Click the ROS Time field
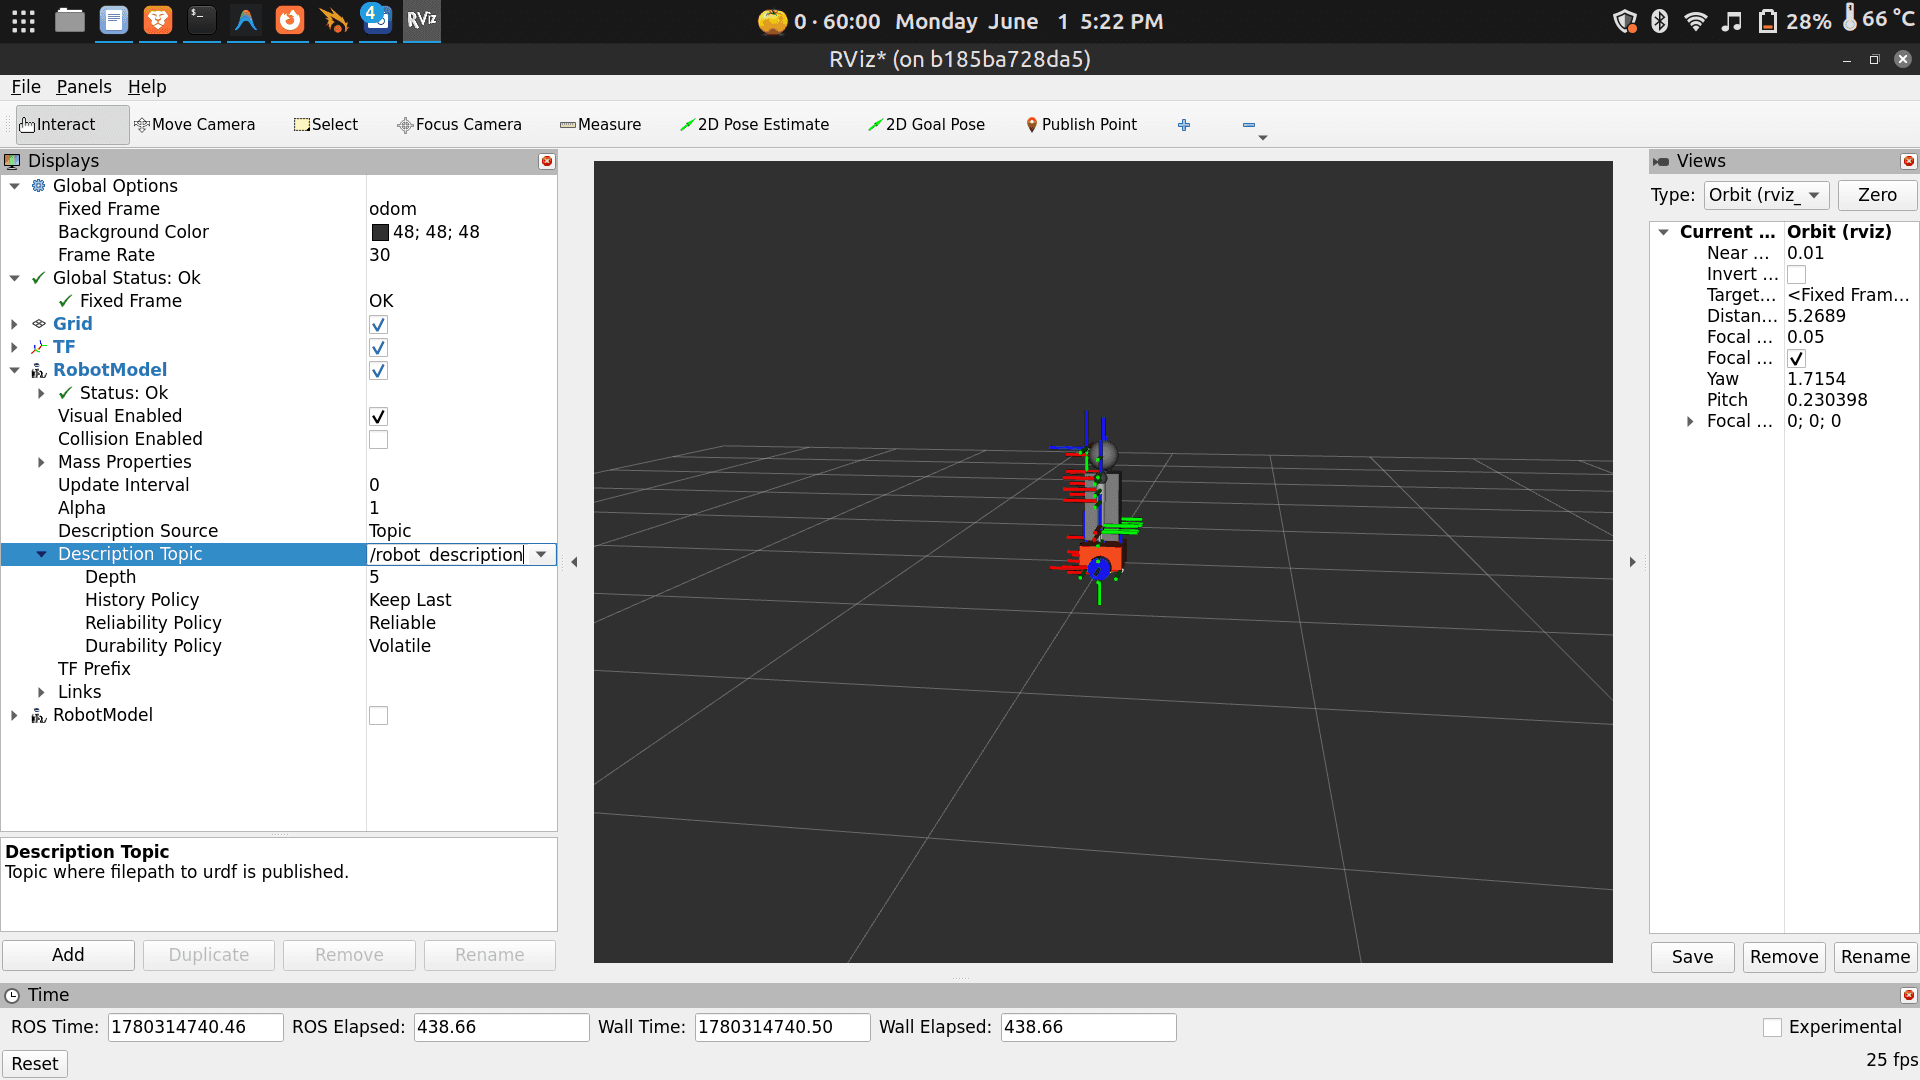This screenshot has height=1080, width=1920. click(195, 1027)
